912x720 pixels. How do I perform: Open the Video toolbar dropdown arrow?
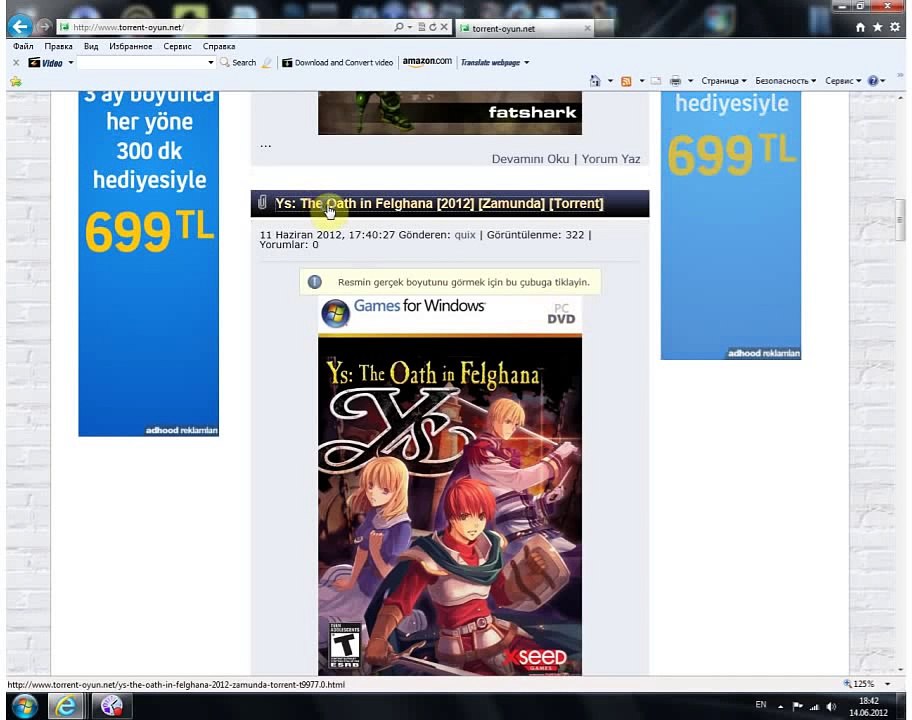tap(71, 63)
